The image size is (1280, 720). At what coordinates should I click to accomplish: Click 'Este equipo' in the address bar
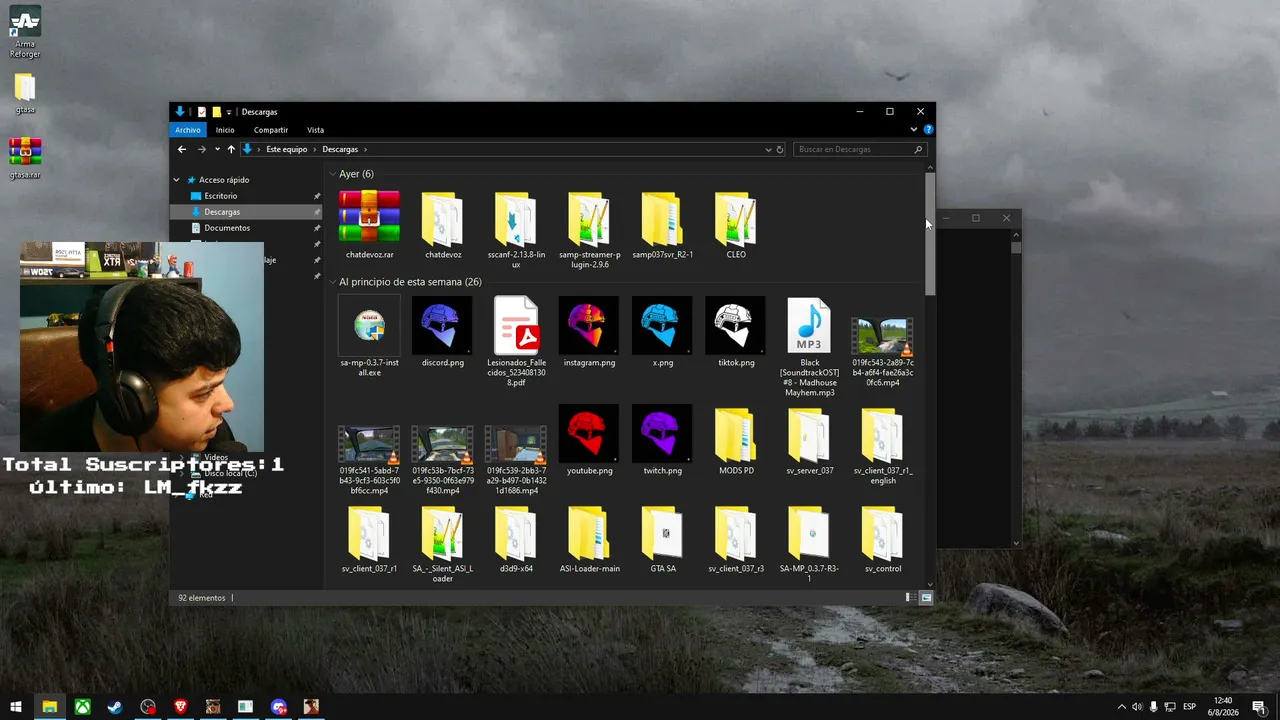(287, 149)
